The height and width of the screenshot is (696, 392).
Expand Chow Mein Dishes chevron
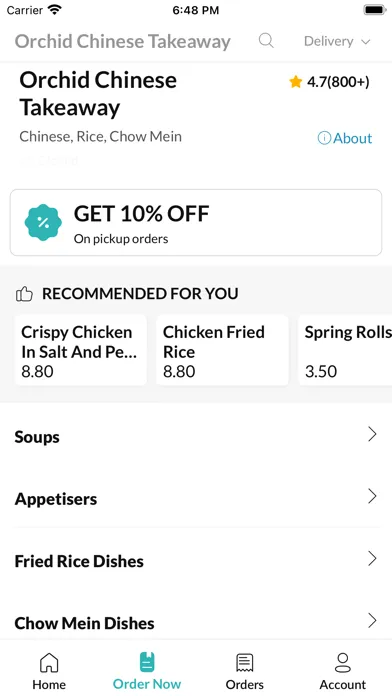[x=372, y=621]
